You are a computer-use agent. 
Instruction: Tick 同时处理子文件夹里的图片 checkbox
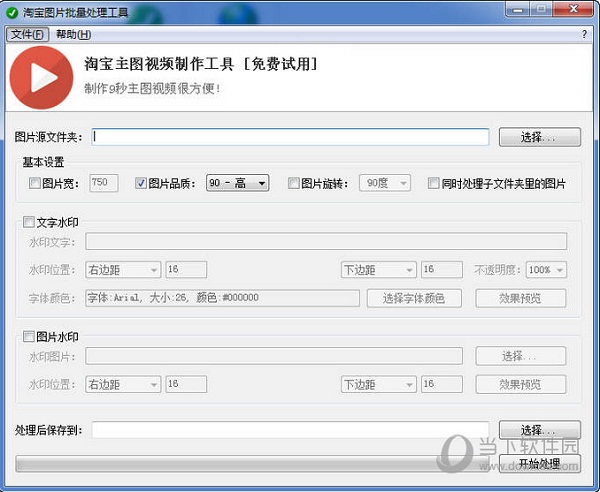[x=433, y=183]
